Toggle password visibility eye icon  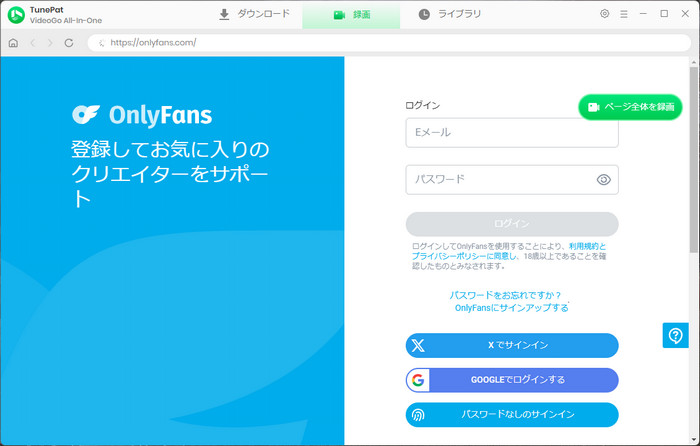tap(604, 179)
